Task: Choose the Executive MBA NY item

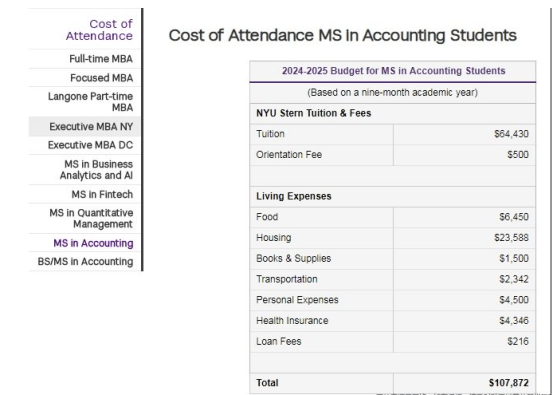Action: 91,126
